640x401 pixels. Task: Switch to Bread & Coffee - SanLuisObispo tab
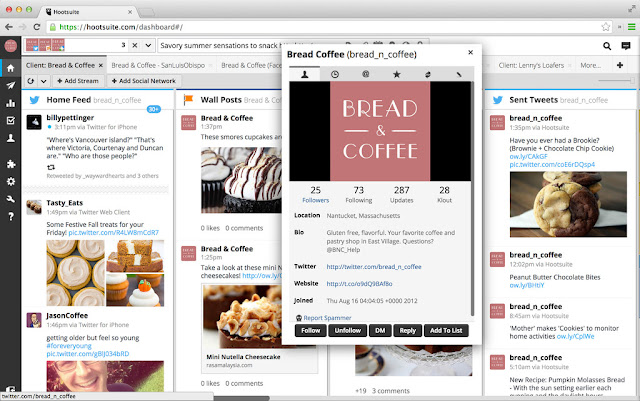(x=158, y=65)
